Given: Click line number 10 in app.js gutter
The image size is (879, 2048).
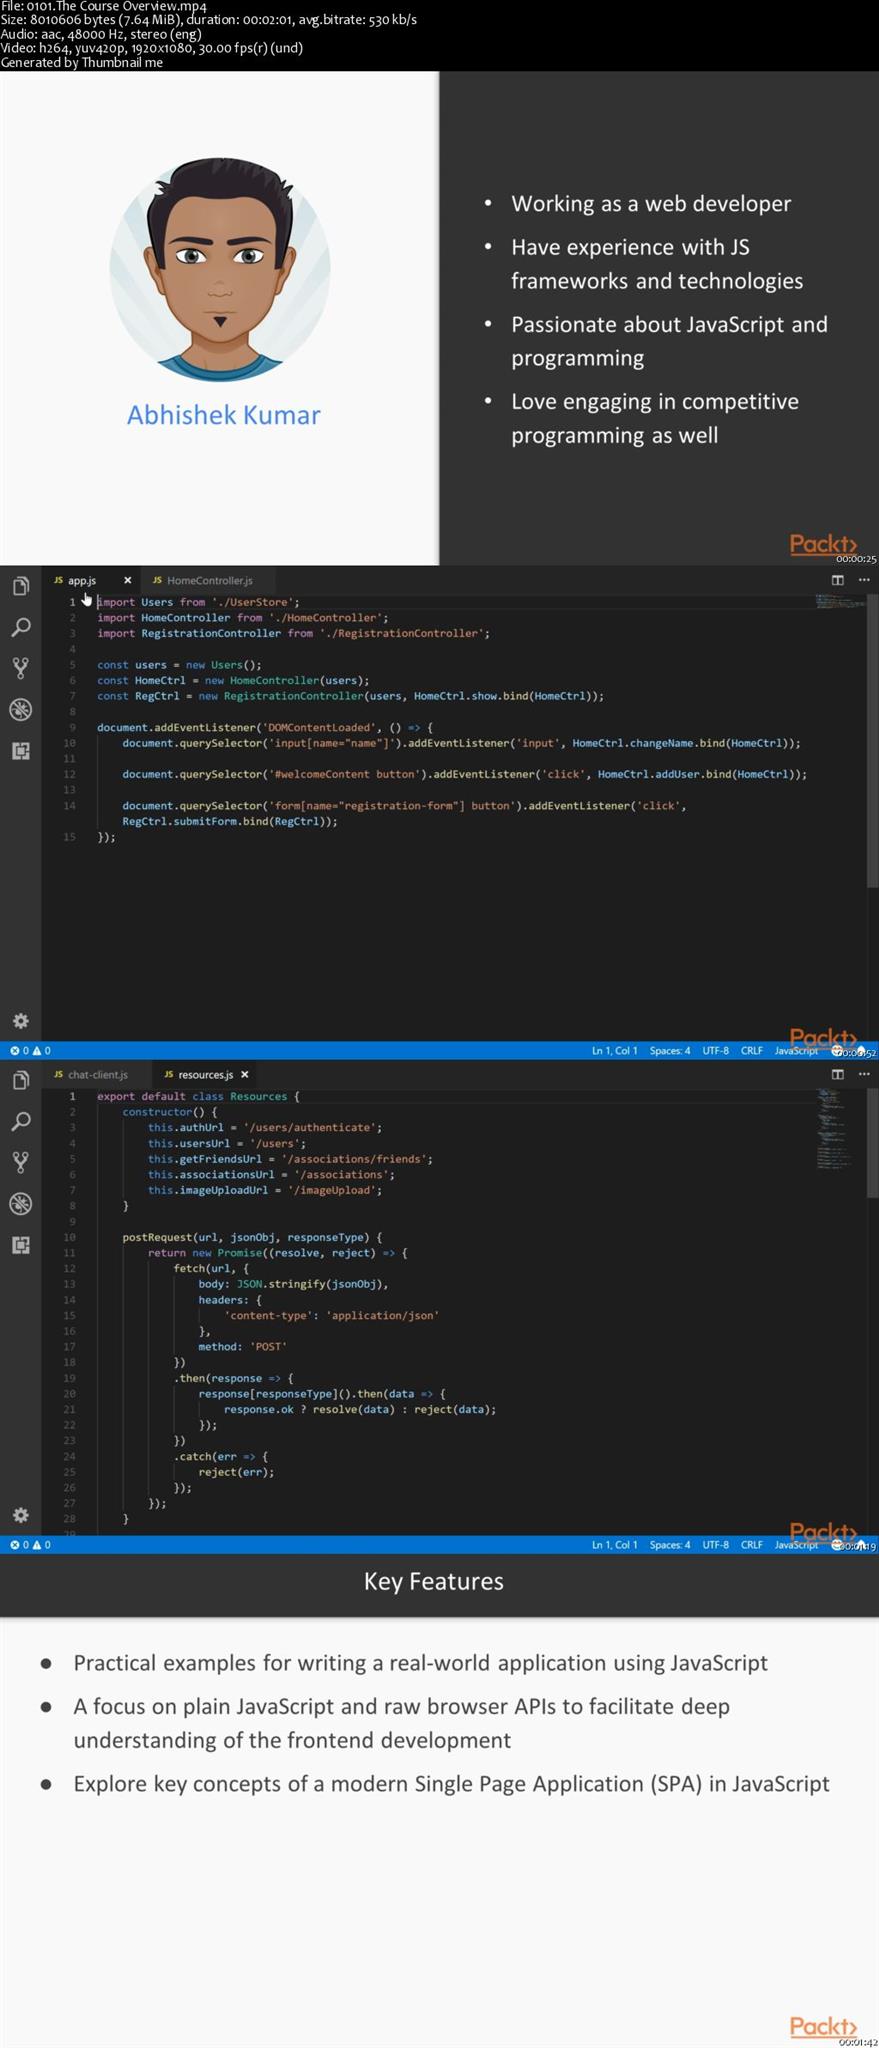Looking at the screenshot, I should coord(69,744).
